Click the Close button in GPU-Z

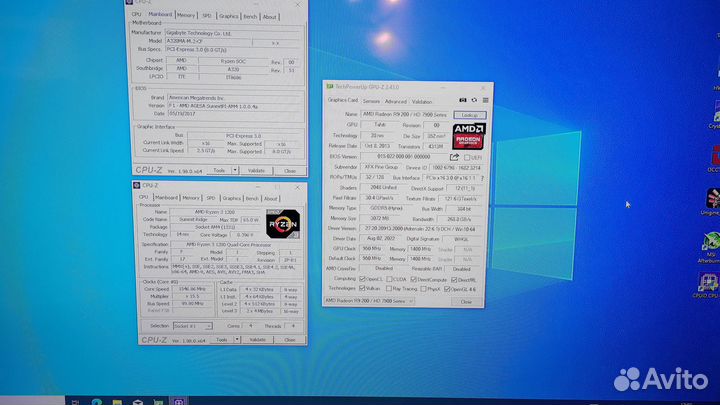point(466,302)
